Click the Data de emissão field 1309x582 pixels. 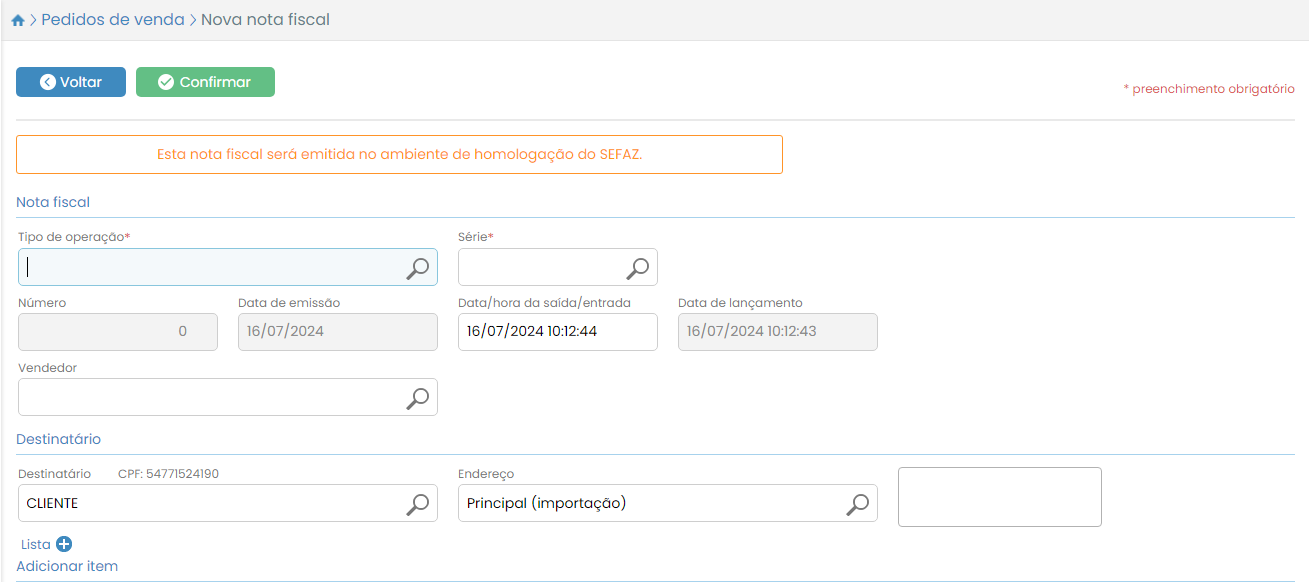(x=337, y=332)
